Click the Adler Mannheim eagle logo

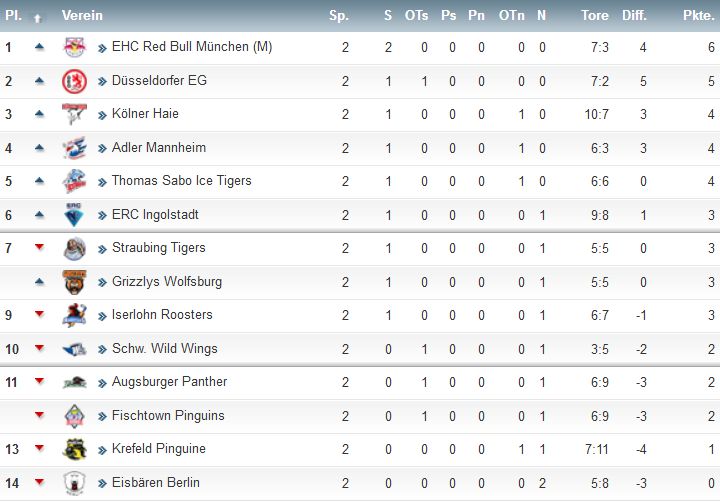[x=74, y=147]
